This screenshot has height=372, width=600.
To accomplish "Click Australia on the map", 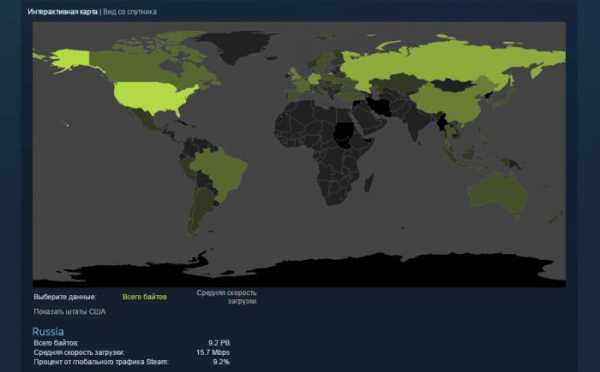I will (x=497, y=193).
